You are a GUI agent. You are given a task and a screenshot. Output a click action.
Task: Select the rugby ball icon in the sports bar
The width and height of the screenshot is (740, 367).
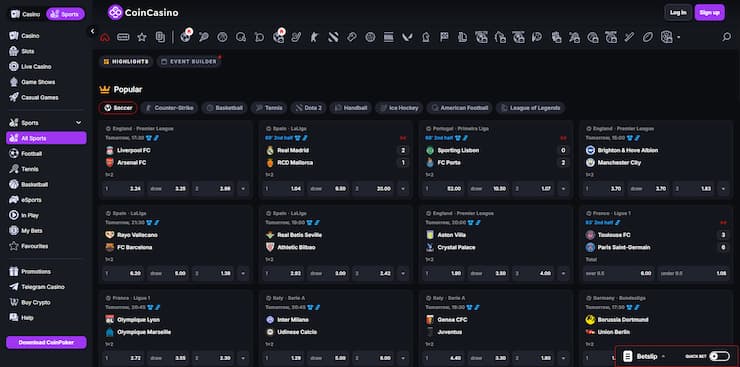tap(648, 37)
